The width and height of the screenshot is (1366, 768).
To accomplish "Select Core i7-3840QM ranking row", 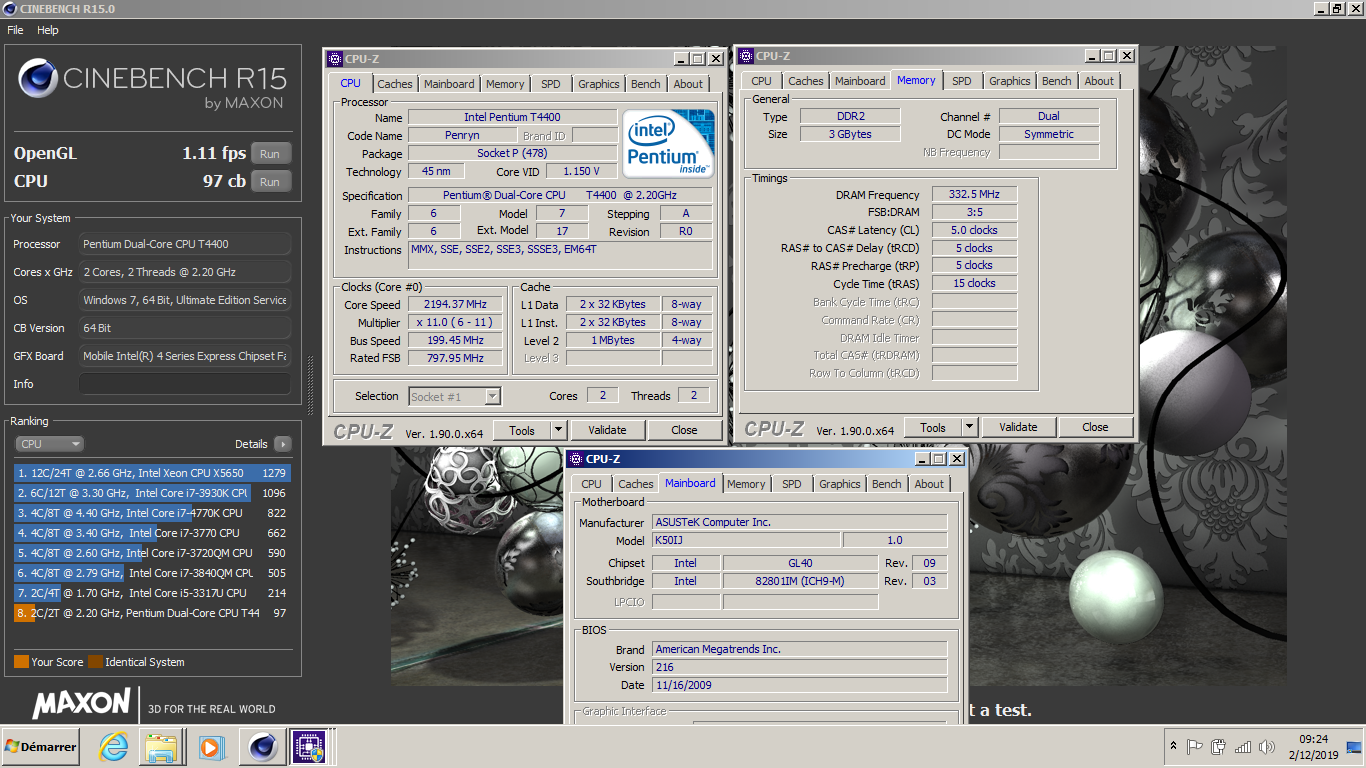I will point(152,573).
